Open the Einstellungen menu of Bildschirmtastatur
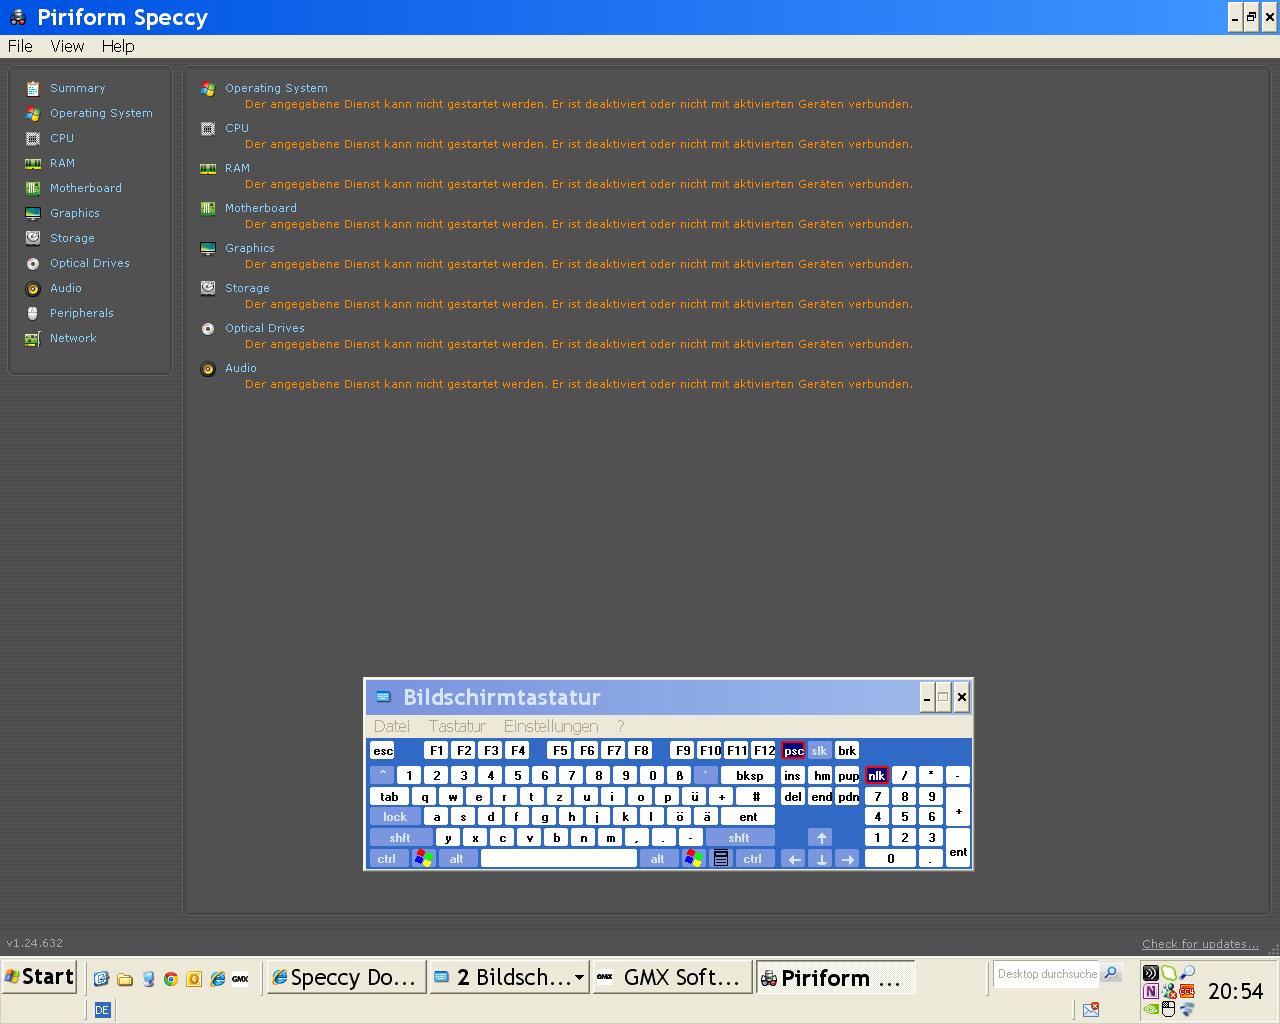The width and height of the screenshot is (1280, 1024). point(551,726)
